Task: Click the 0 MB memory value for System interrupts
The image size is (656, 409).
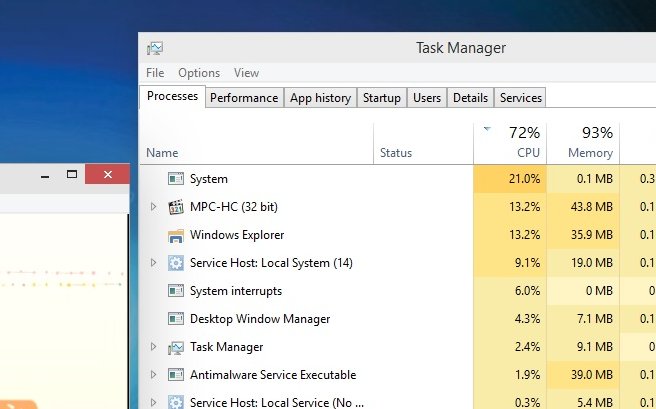Action: [599, 291]
